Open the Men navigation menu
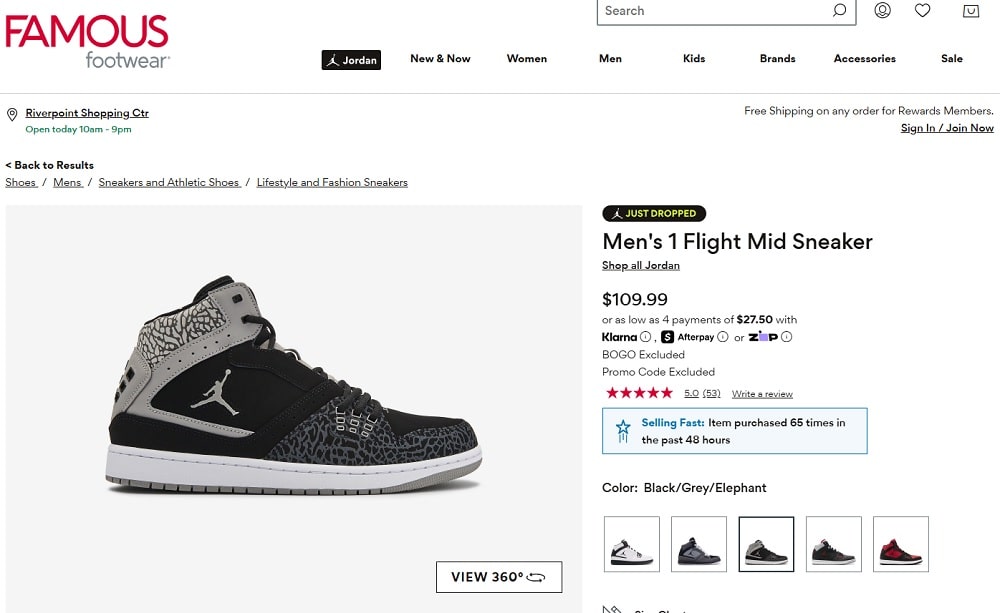 (610, 59)
